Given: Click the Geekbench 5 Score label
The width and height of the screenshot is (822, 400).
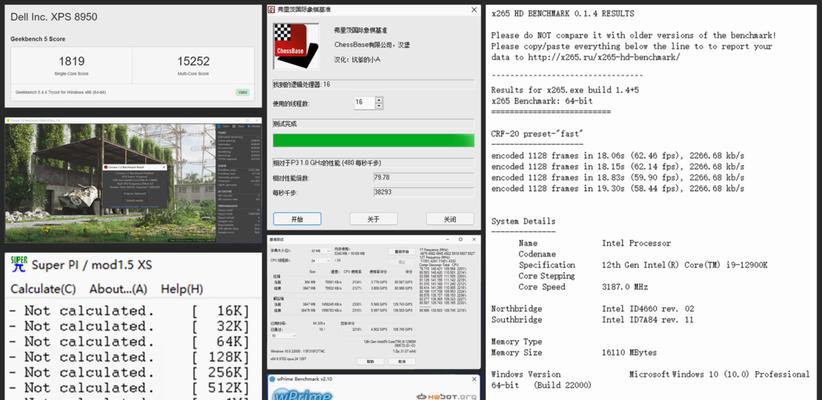Looking at the screenshot, I should 38,39.
